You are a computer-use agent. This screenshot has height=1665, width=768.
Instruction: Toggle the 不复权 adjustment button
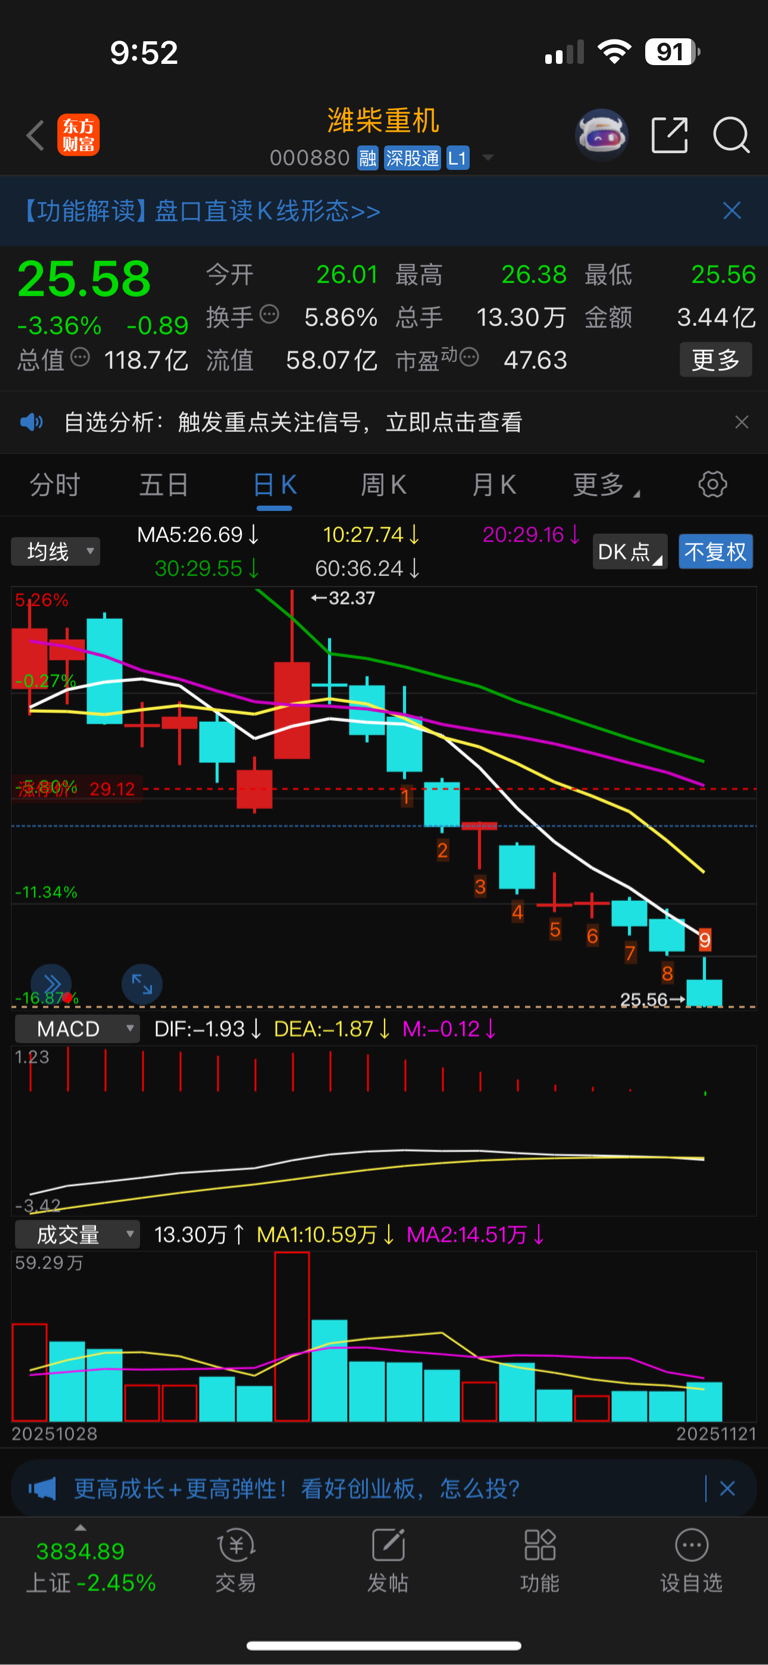coord(715,552)
